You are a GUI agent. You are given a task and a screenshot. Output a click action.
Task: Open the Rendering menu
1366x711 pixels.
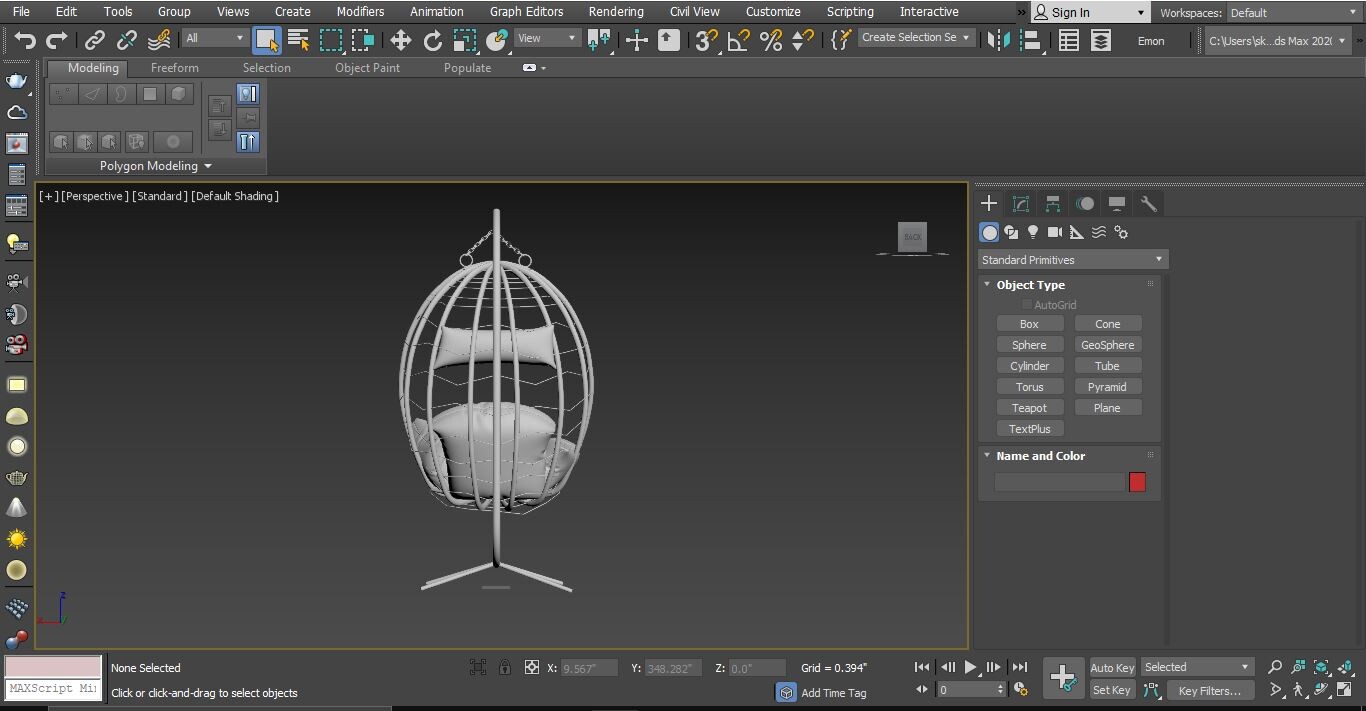click(x=615, y=11)
